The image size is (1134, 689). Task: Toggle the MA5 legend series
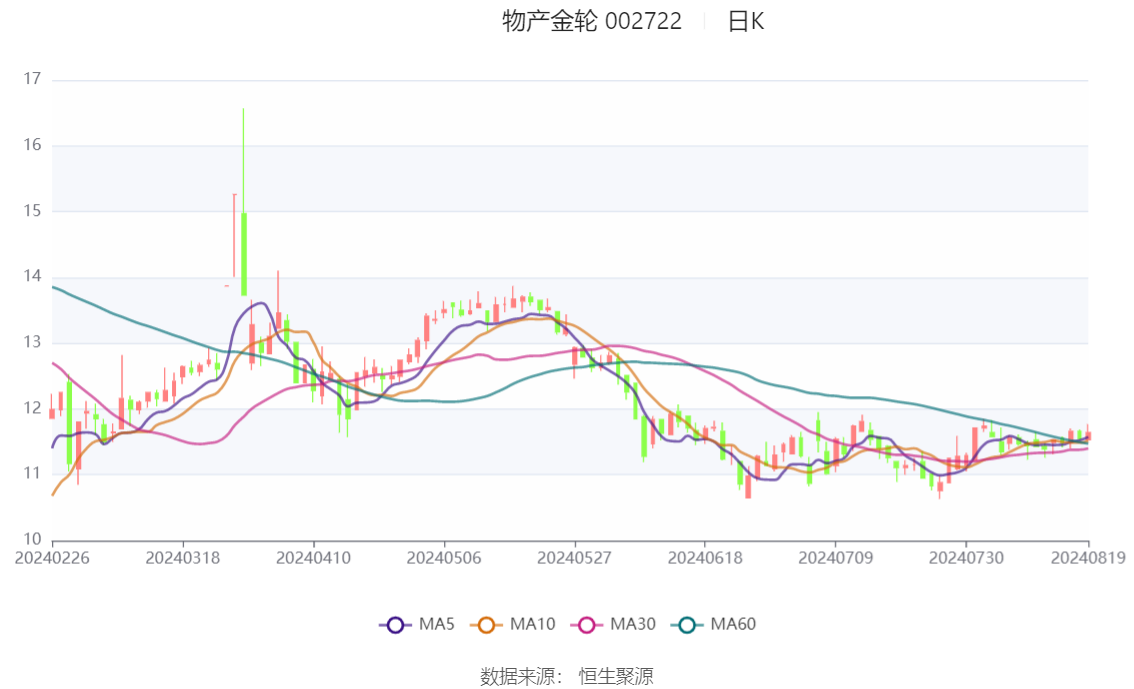[417, 625]
